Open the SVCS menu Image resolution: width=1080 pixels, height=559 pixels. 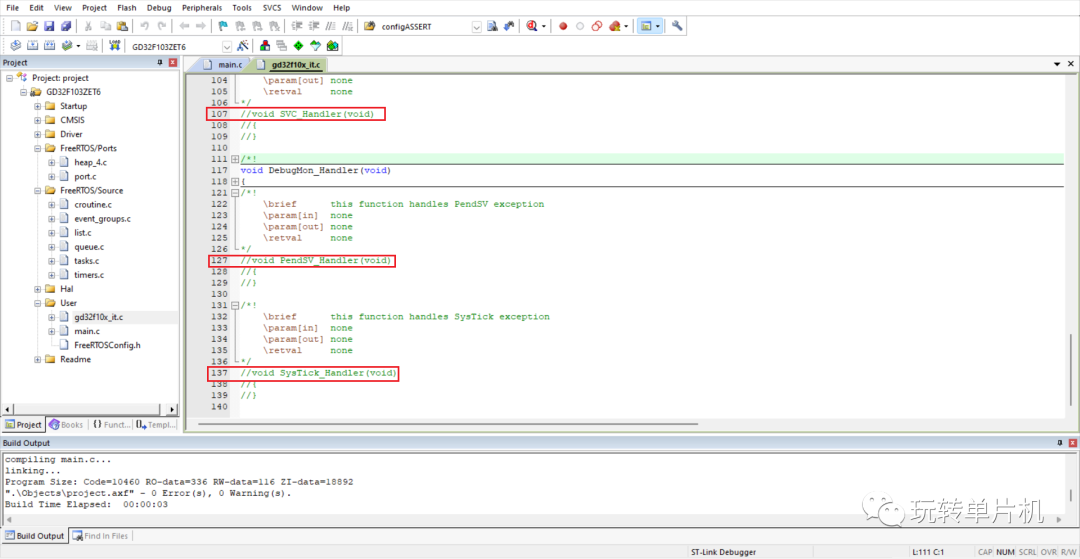pos(271,8)
